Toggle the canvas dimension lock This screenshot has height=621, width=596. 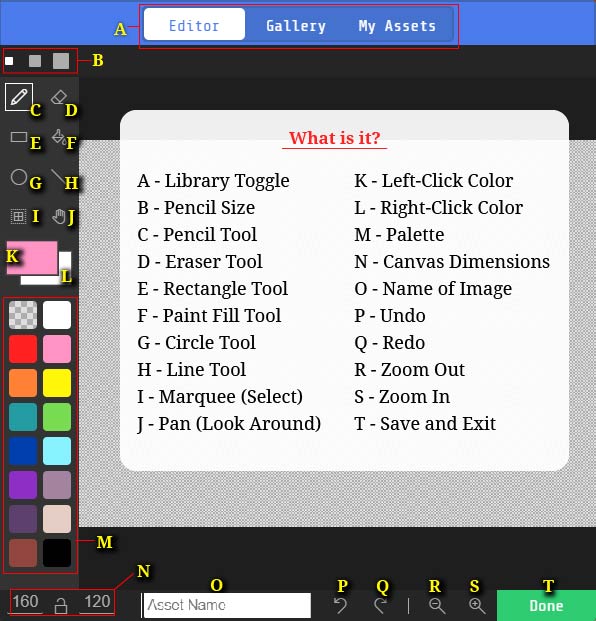click(61, 605)
